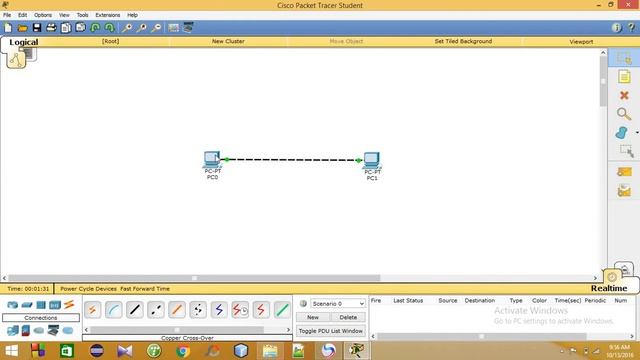Click PC0 device on the workspace
This screenshot has width=640, height=360.
click(x=212, y=160)
